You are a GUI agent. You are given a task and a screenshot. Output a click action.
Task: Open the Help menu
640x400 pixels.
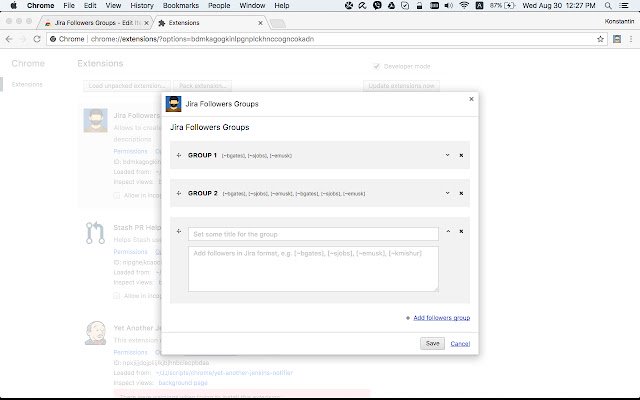coord(282,5)
